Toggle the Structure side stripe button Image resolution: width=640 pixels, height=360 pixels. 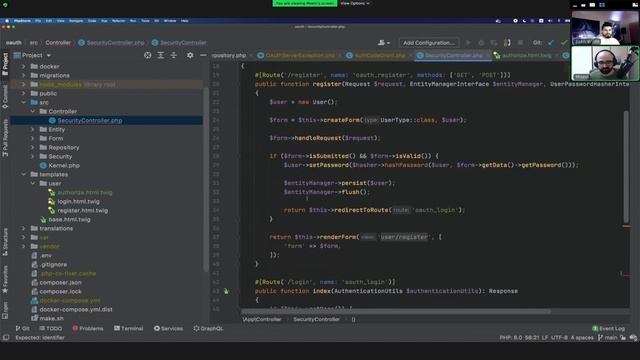pyautogui.click(x=5, y=242)
